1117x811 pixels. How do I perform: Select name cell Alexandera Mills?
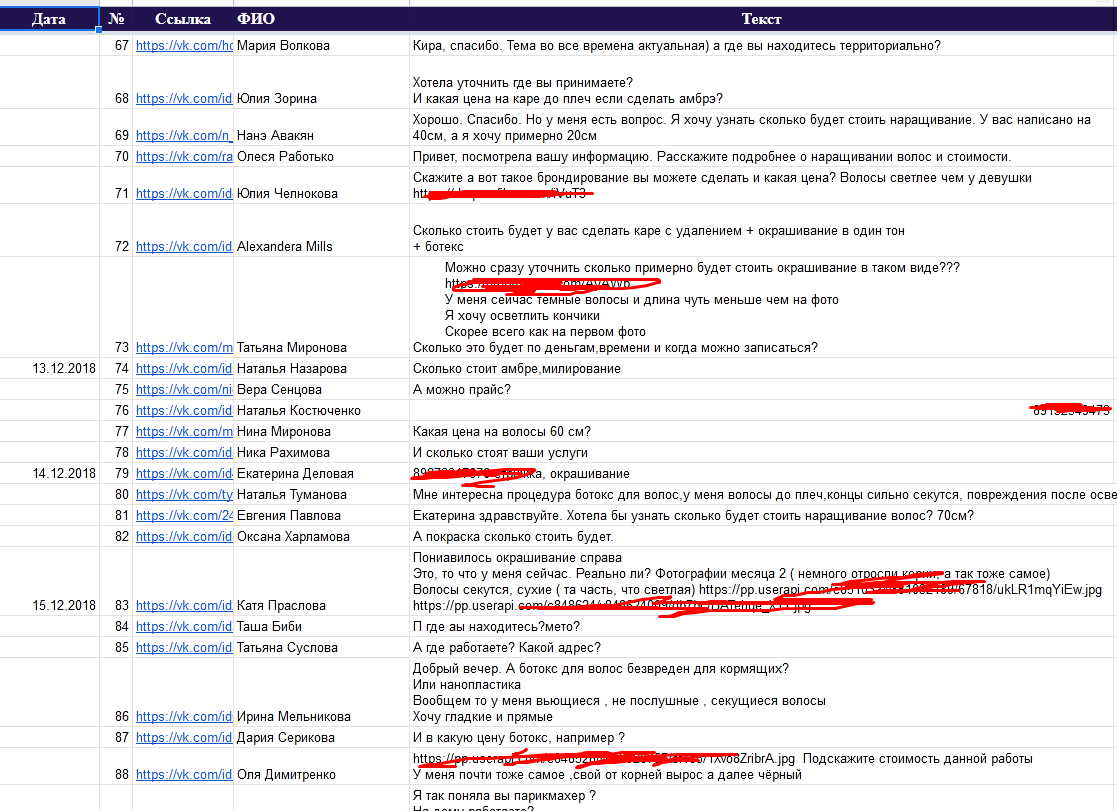pos(321,230)
